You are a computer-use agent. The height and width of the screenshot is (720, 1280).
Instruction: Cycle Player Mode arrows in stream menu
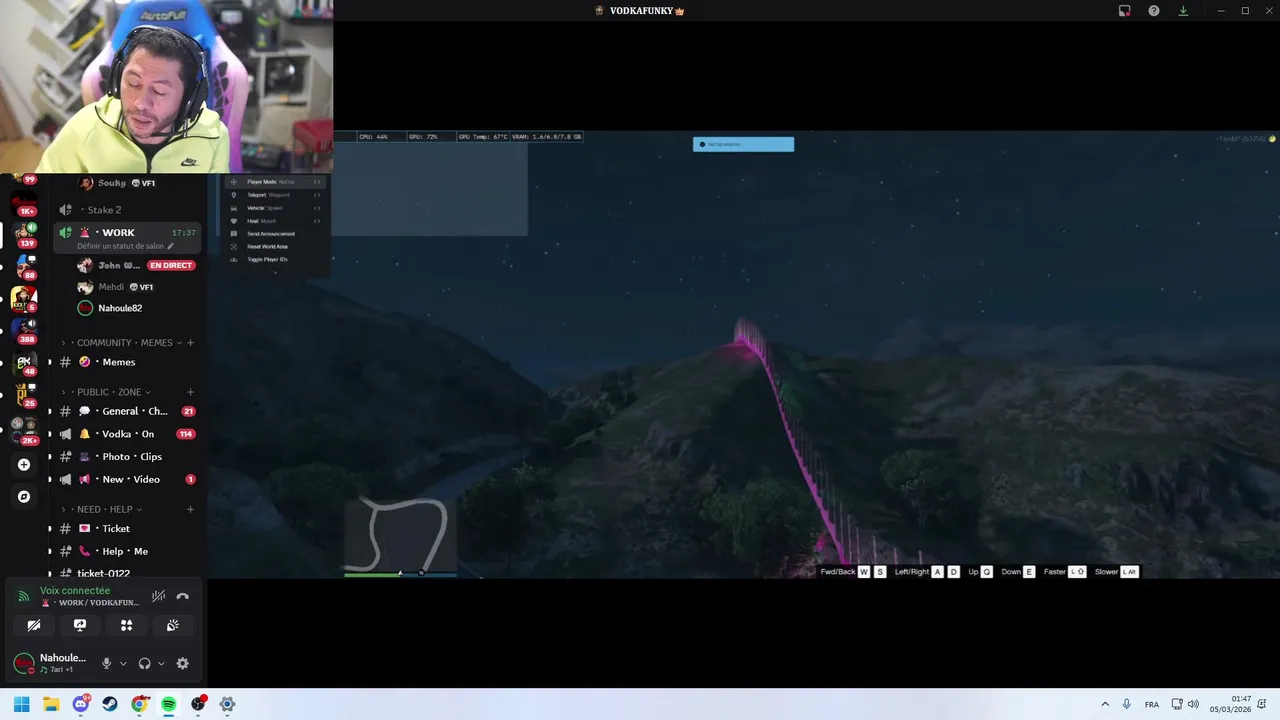tap(317, 182)
